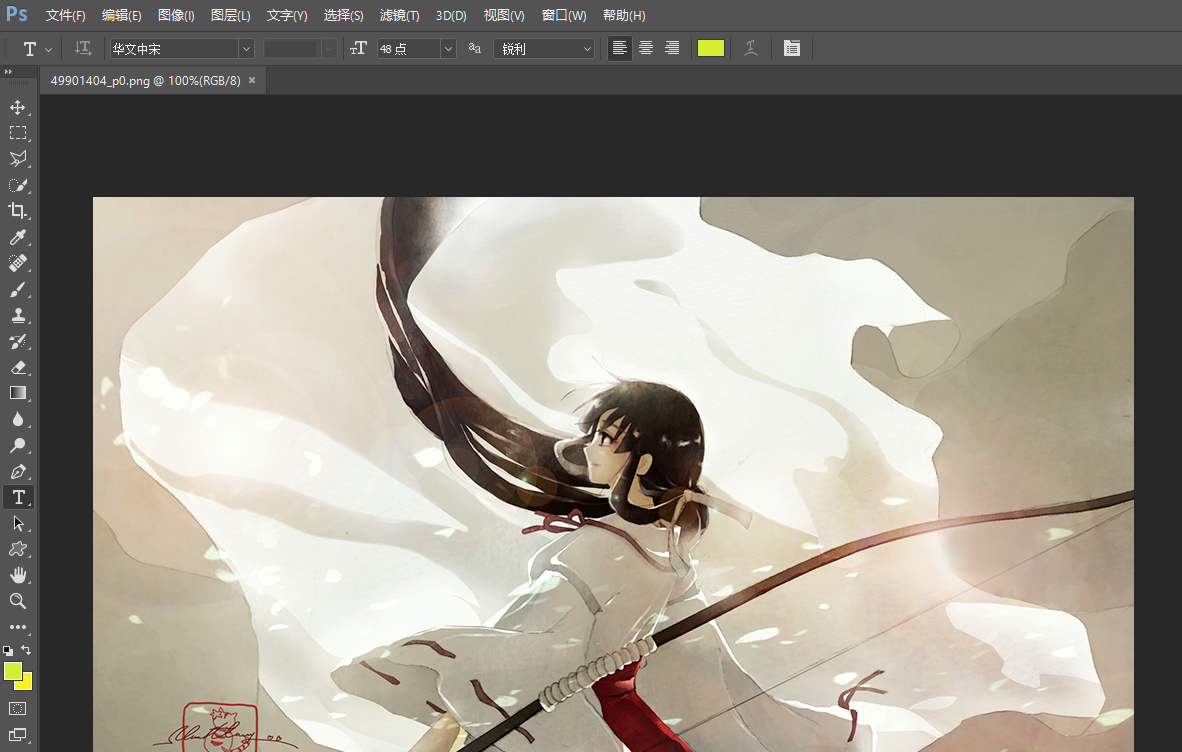Screen dimensions: 1182x752
Task: Select the Gradient tool
Action: 17,393
